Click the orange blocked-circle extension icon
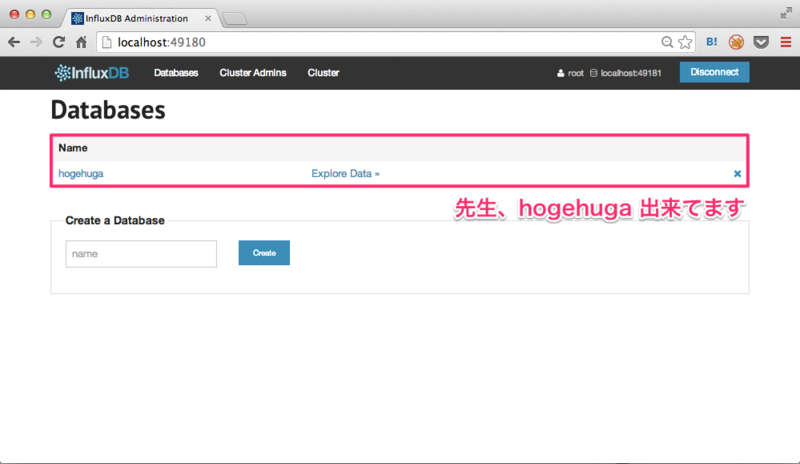Viewport: 800px width, 464px height. [736, 42]
